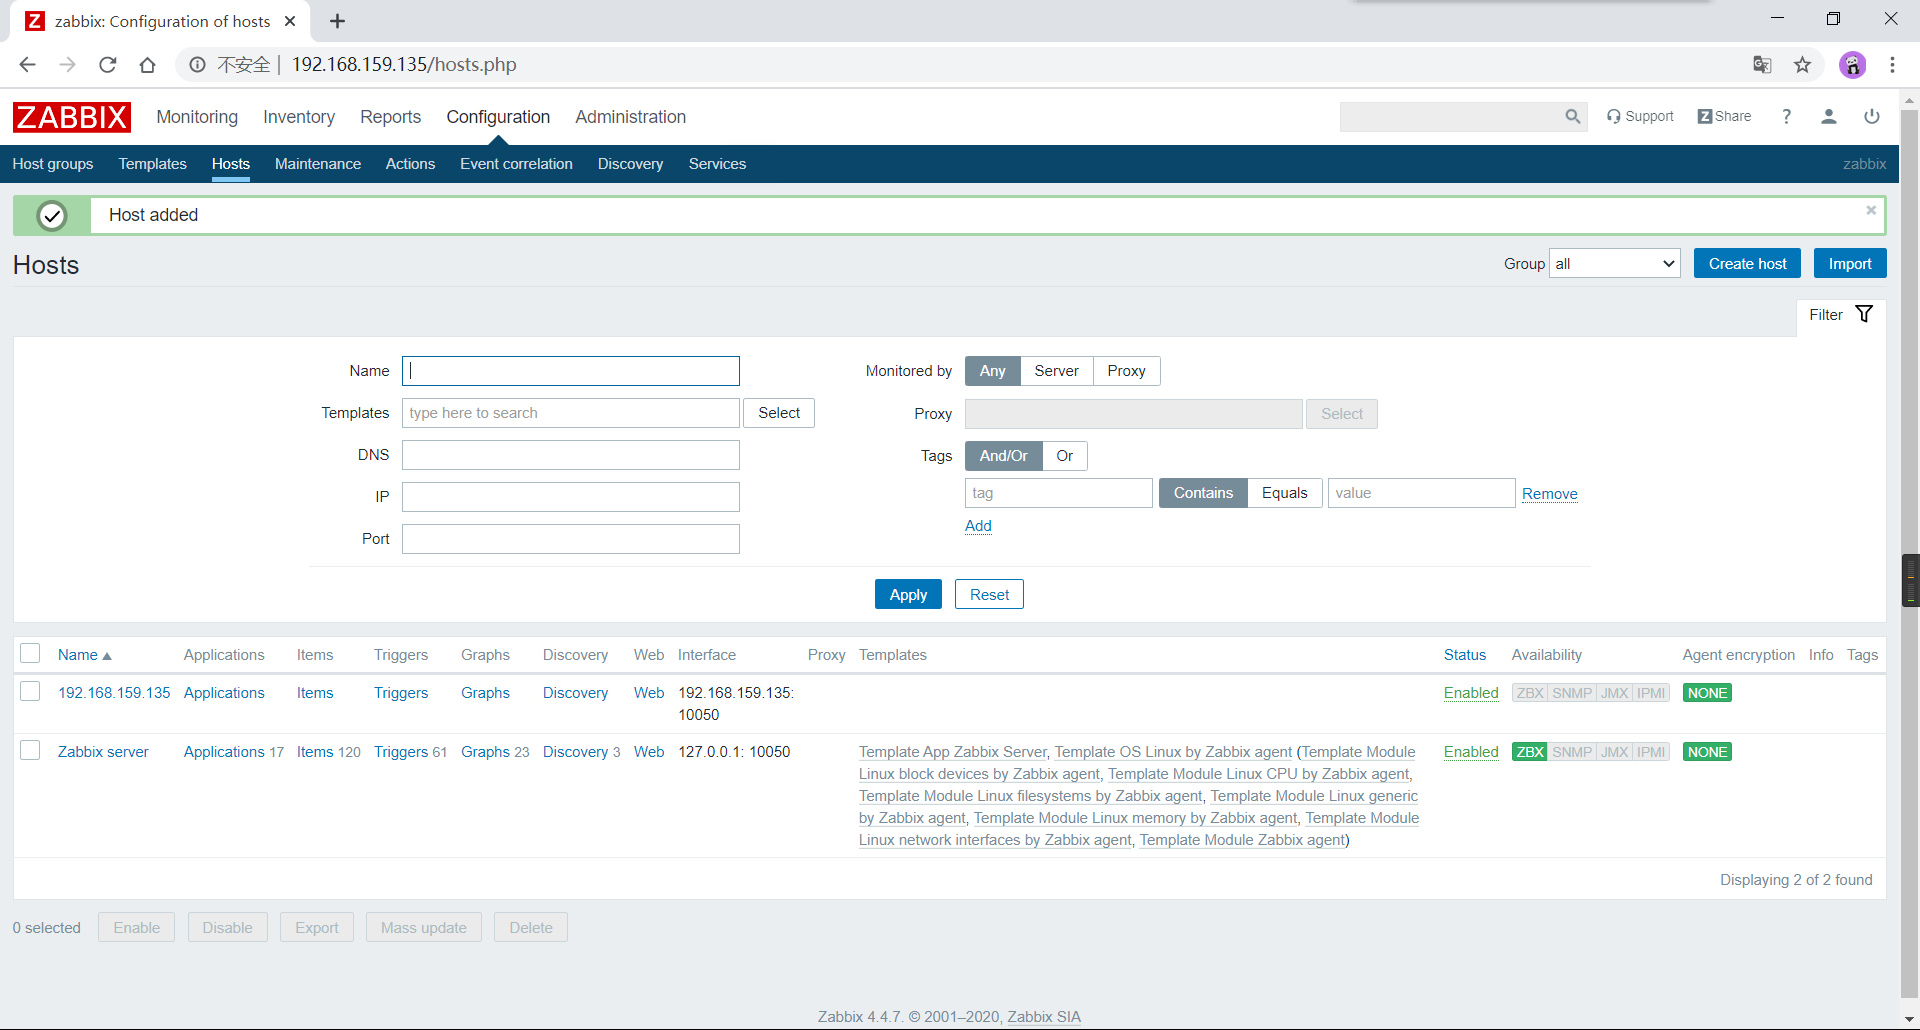Open the Support link with headset icon

click(x=1640, y=117)
